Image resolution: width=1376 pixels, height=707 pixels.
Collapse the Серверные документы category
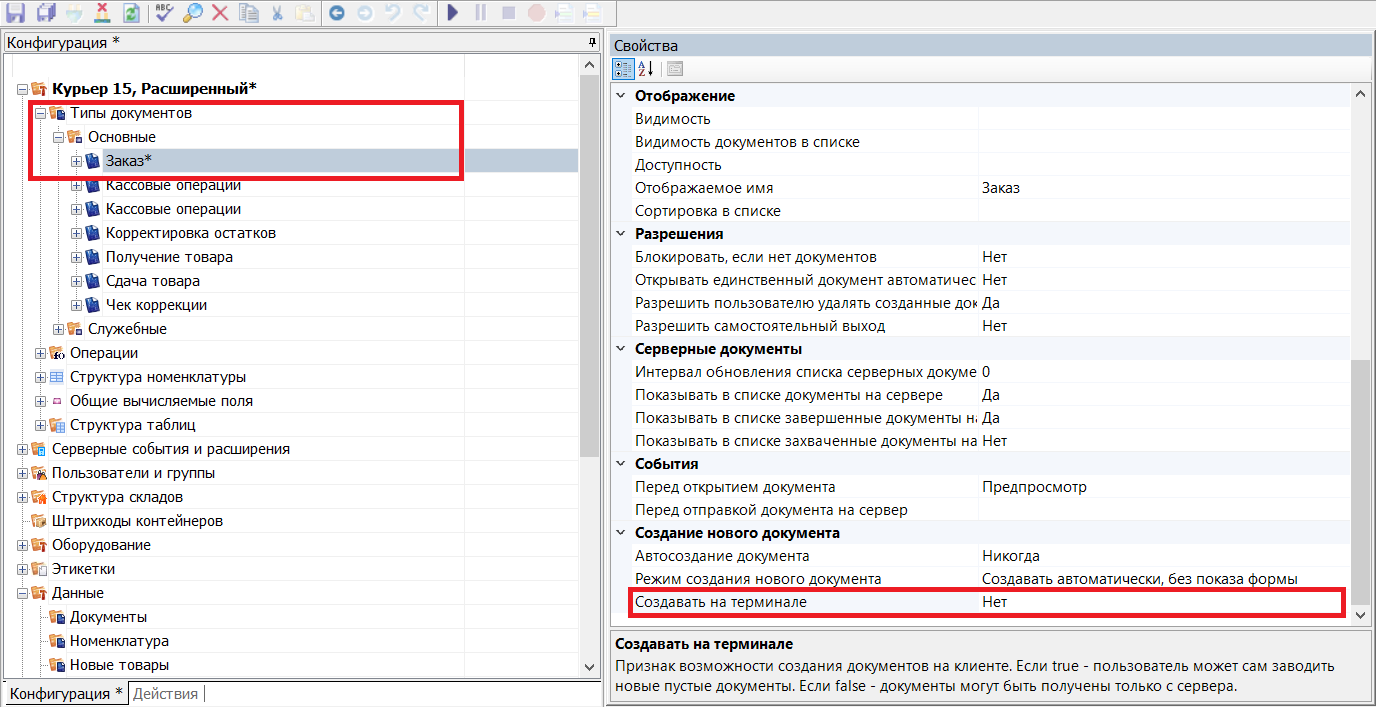click(x=621, y=349)
